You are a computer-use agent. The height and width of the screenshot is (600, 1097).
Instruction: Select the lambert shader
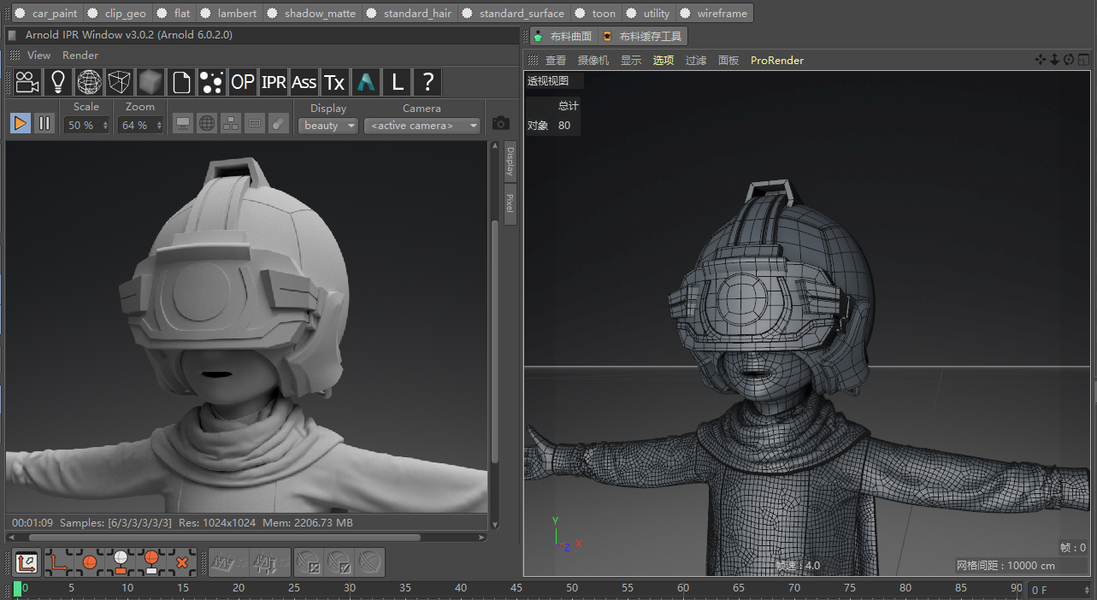[x=229, y=13]
